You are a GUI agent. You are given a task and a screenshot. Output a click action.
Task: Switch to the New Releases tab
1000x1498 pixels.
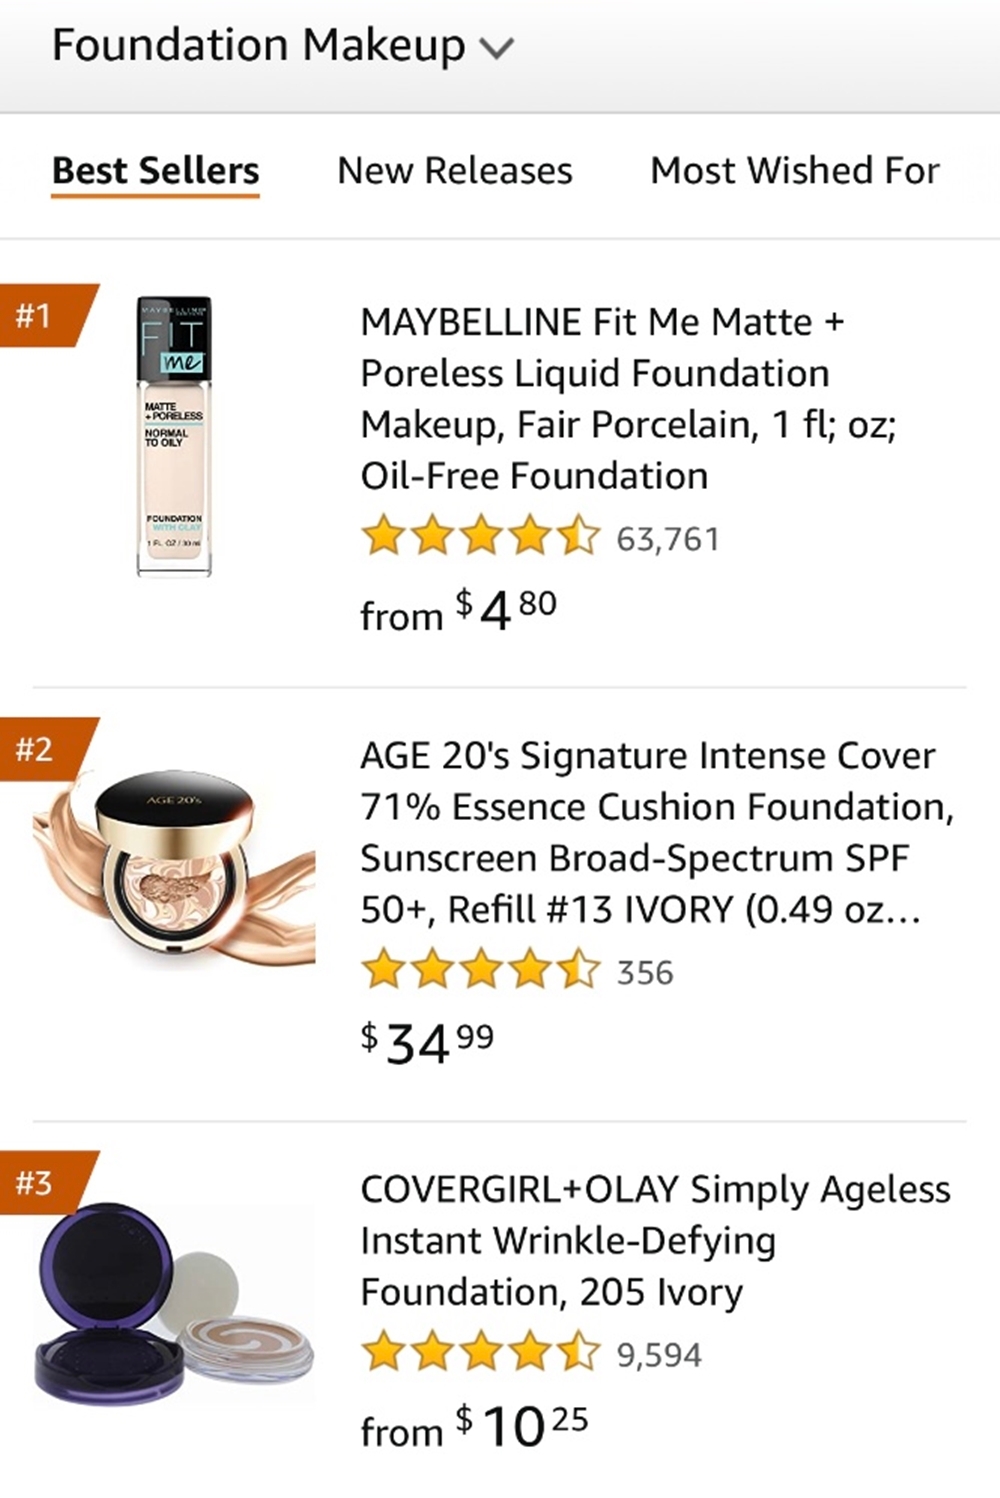pos(455,171)
